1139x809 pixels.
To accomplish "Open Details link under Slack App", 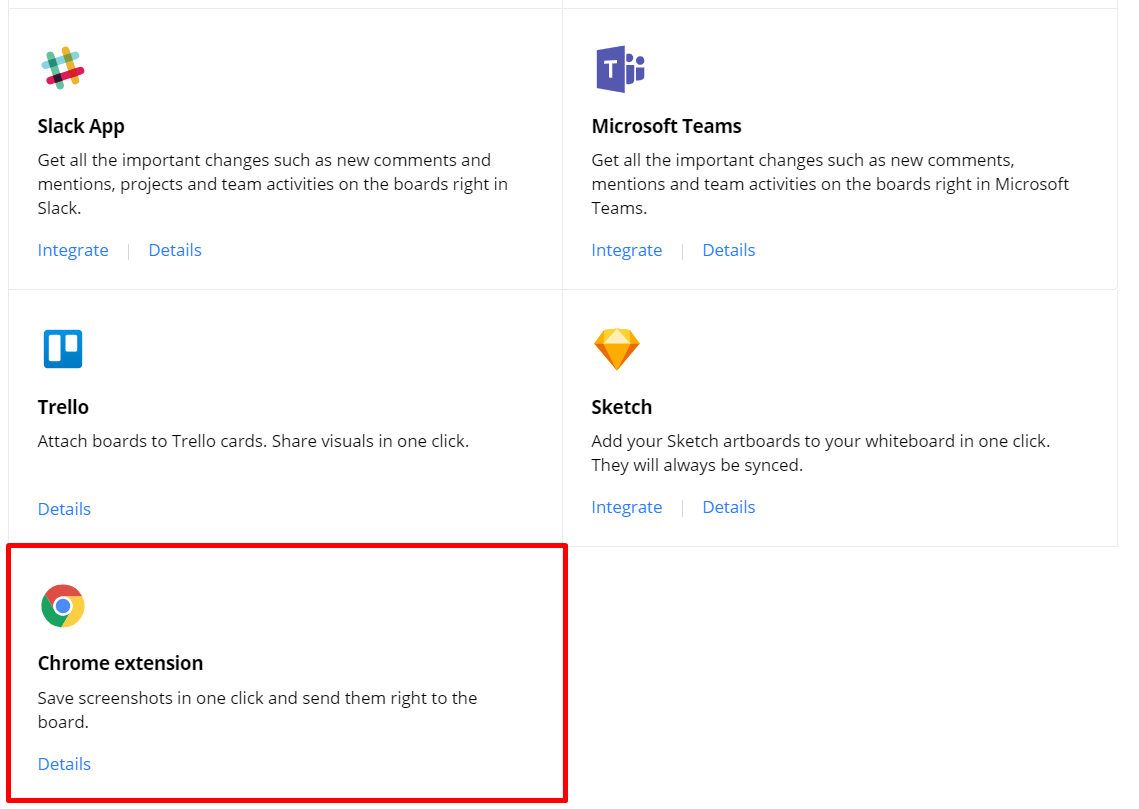I will (x=174, y=249).
